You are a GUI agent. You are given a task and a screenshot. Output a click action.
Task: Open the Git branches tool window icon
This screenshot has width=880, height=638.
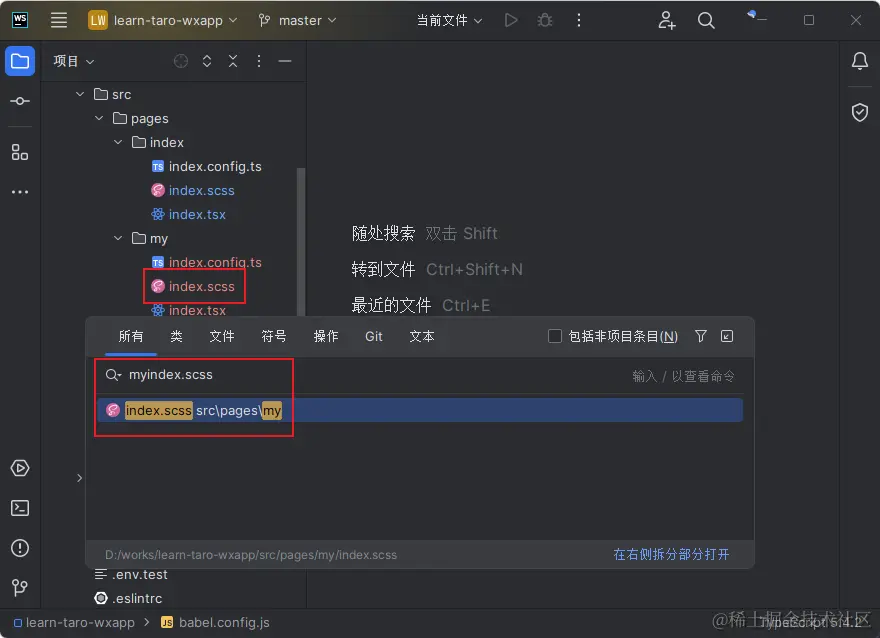[20, 588]
